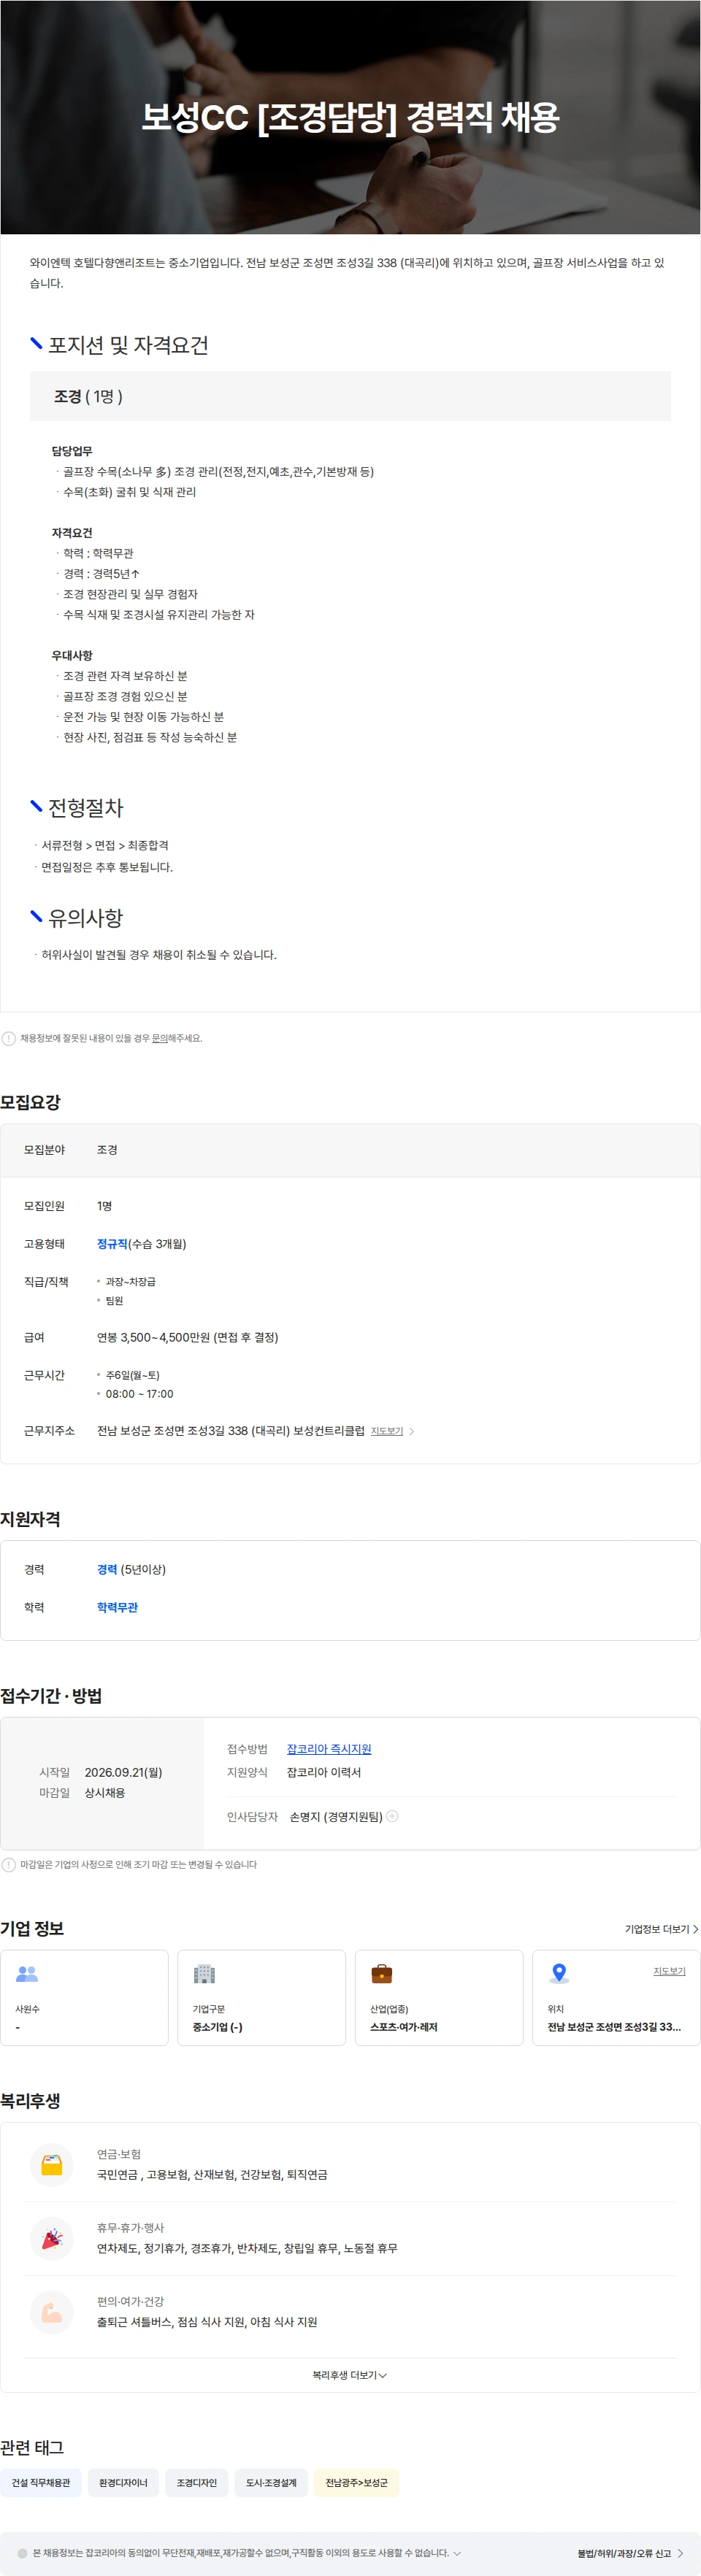Click info icon beside 채용정보에 잘못된 내용 notice

[9, 1038]
